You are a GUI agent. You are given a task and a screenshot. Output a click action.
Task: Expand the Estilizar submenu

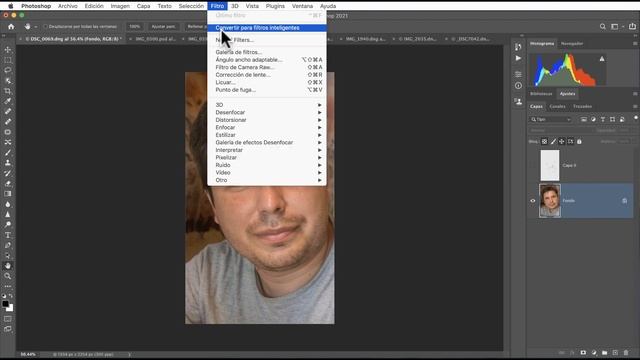click(267, 135)
